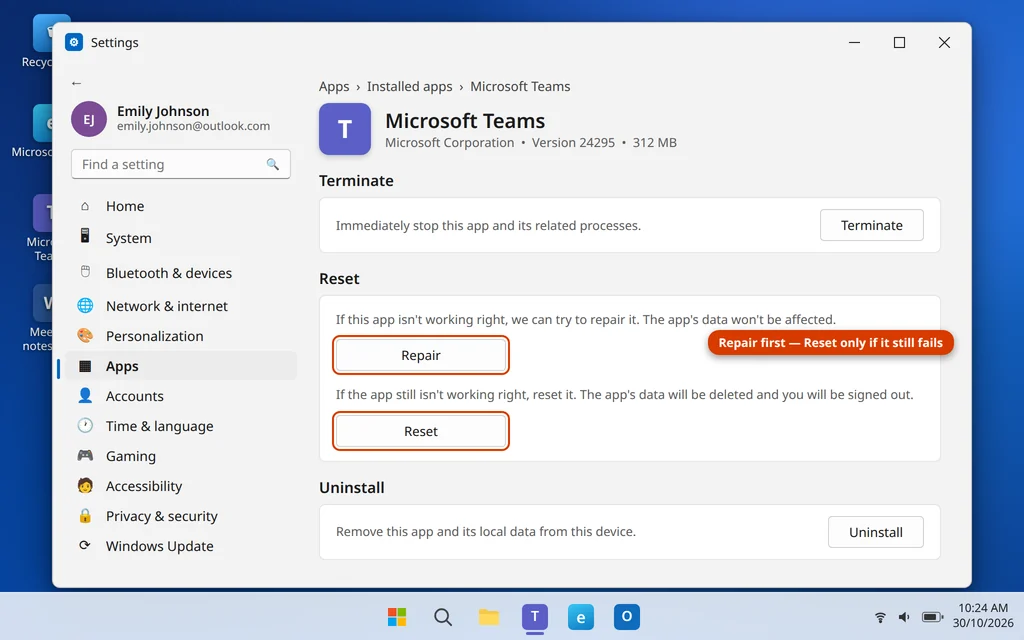The image size is (1024, 640).
Task: Open Accounts settings
Action: click(180, 396)
